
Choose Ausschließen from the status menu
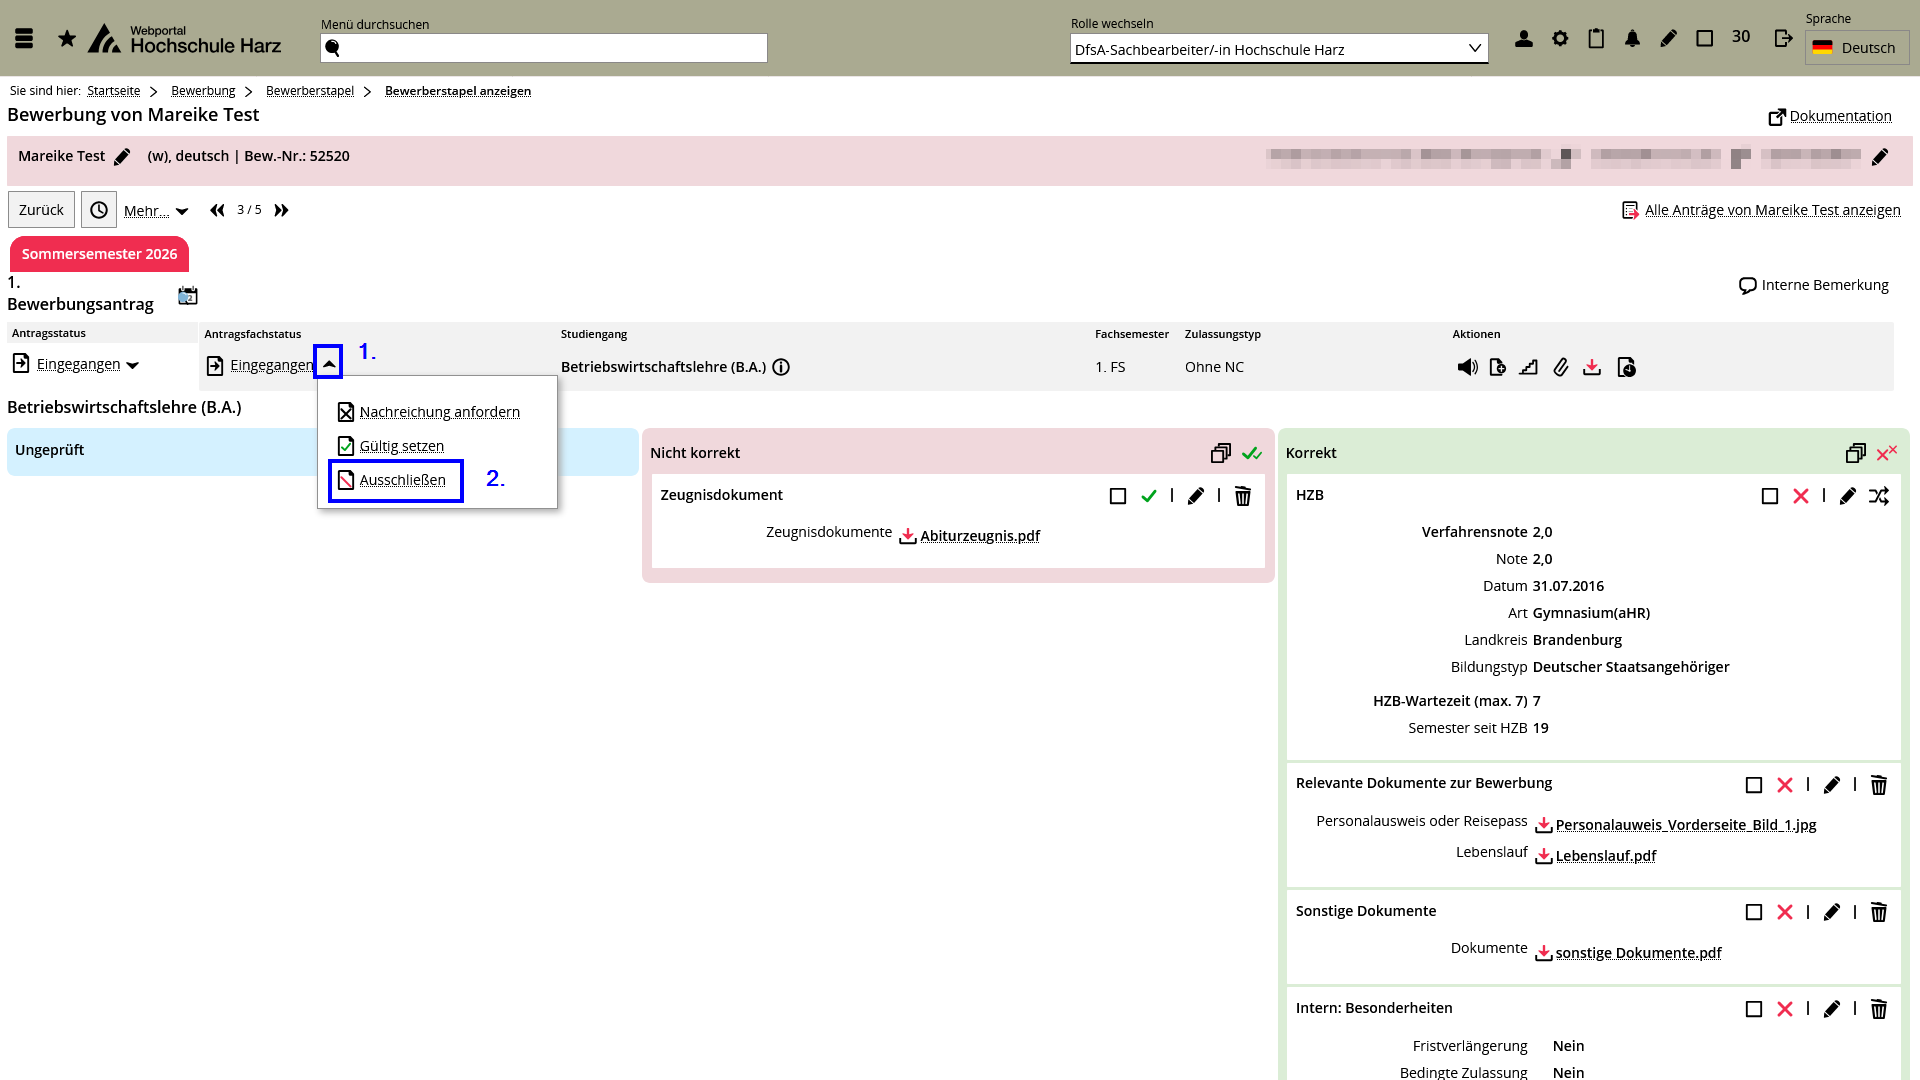402,480
